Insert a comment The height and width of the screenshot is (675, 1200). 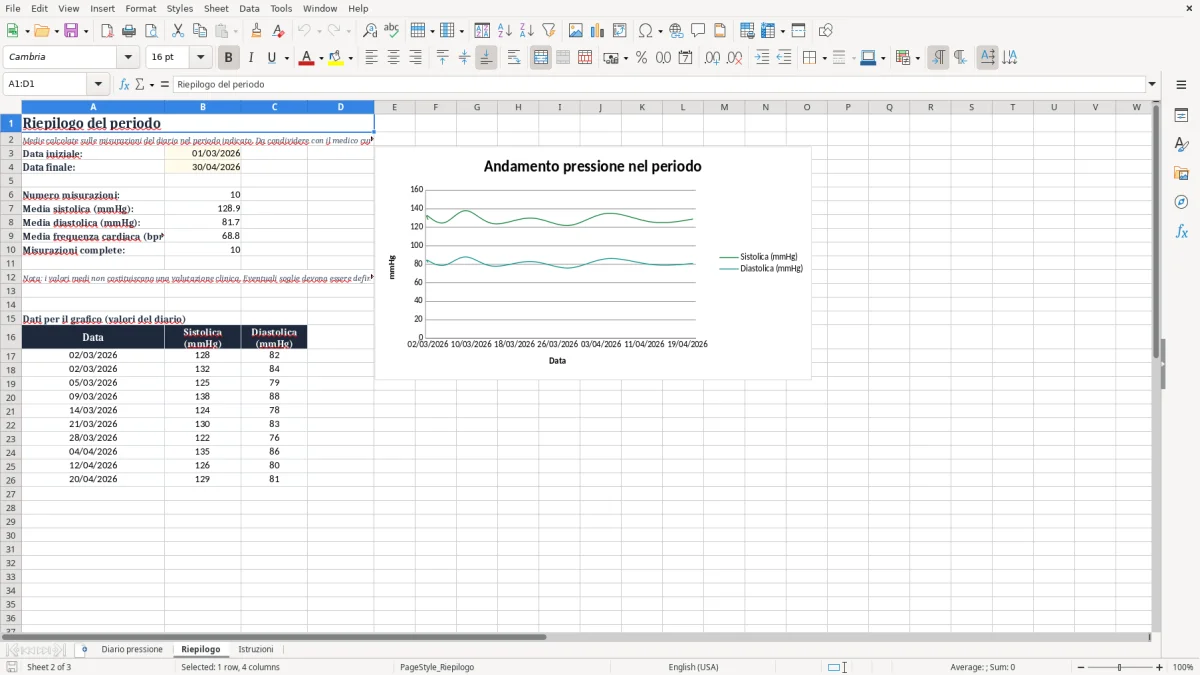coord(698,31)
